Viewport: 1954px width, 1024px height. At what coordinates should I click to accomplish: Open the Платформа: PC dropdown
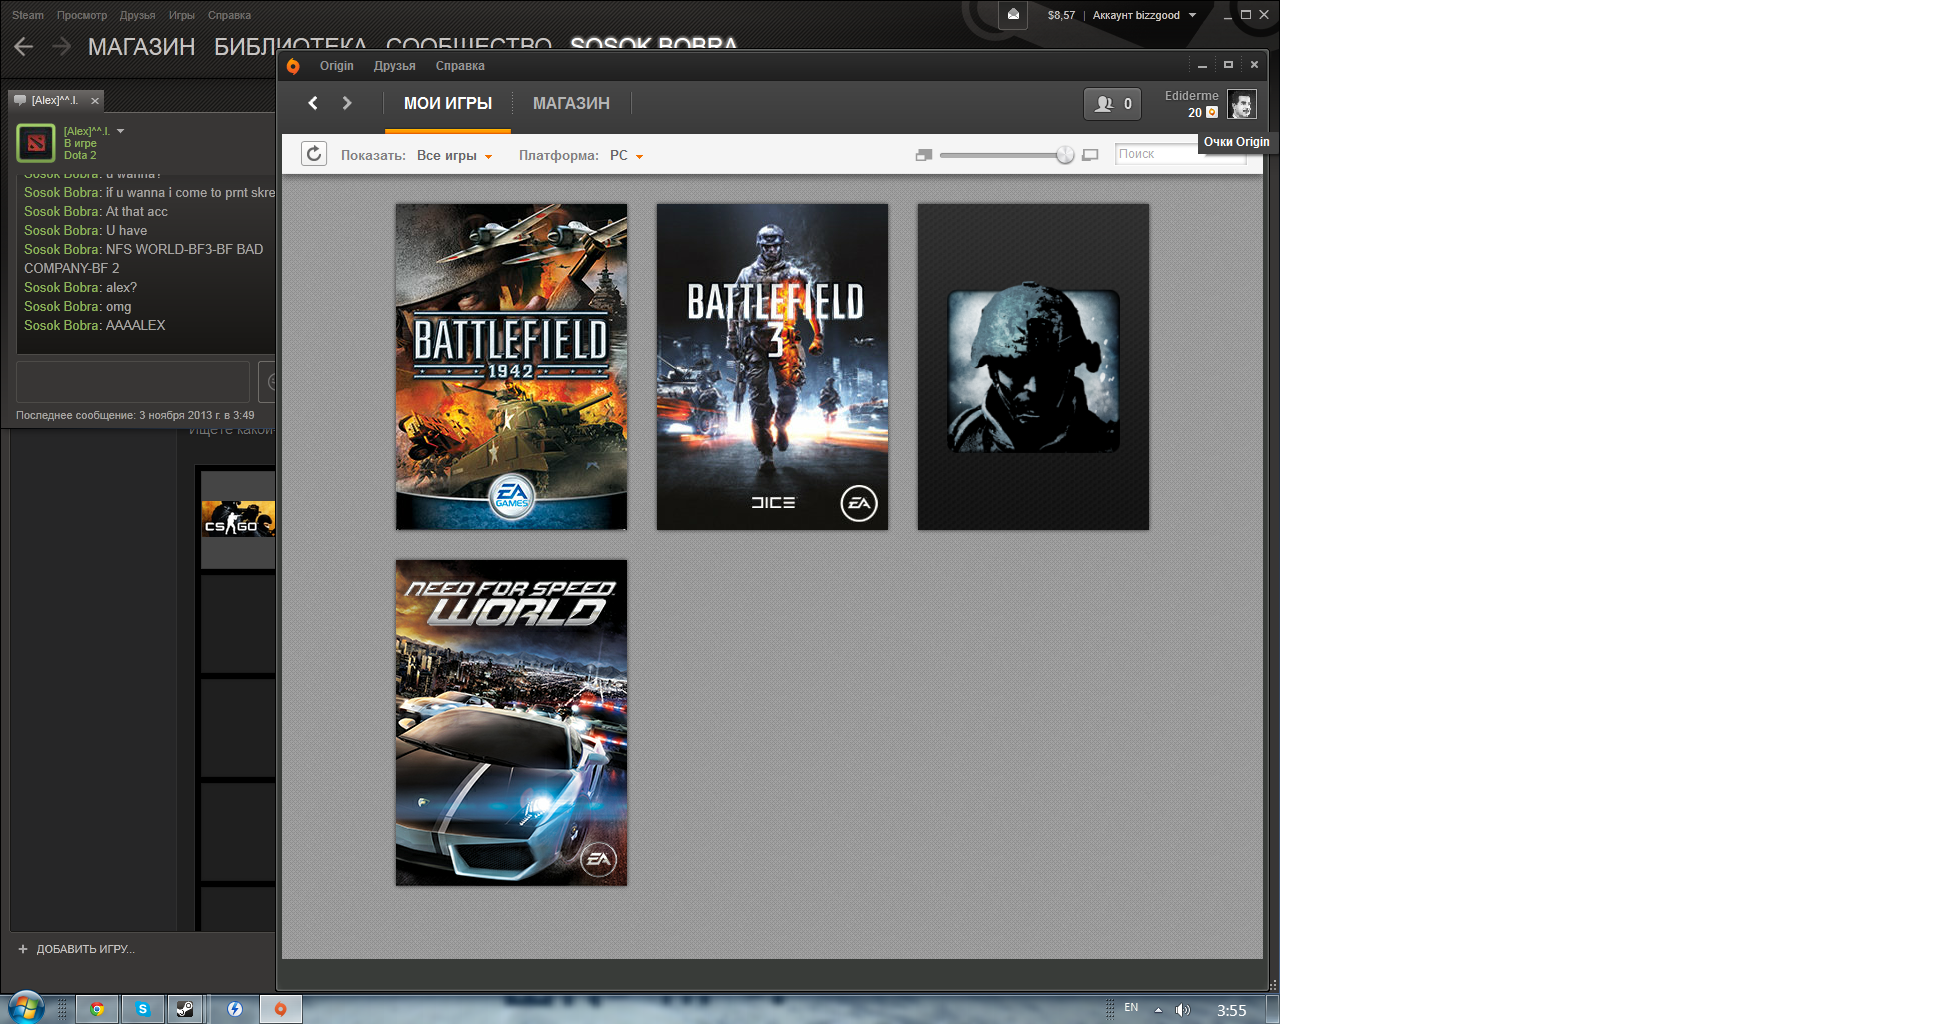[x=626, y=156]
